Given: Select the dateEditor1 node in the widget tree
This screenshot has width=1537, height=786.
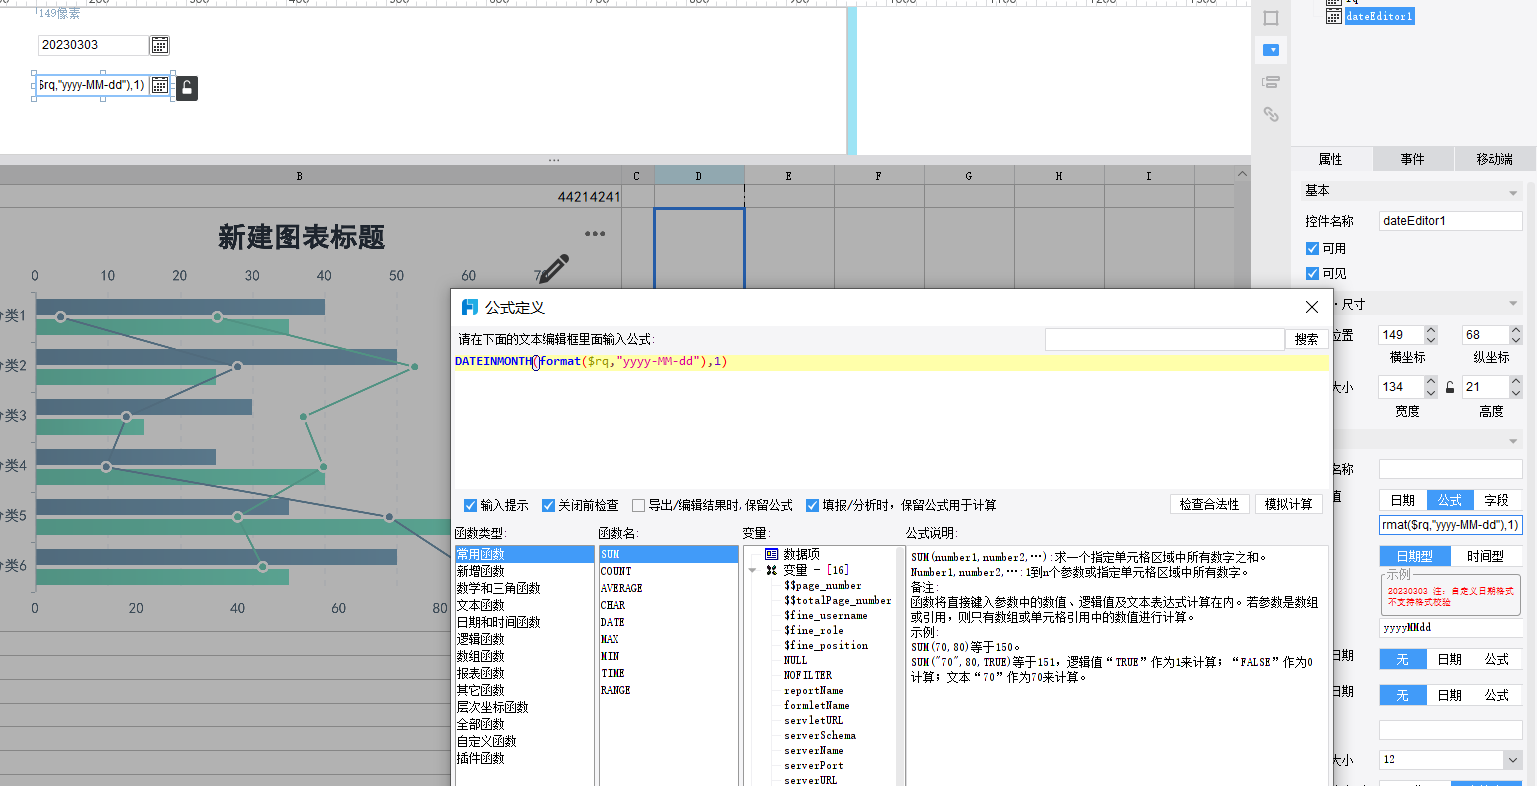Looking at the screenshot, I should 1379,16.
